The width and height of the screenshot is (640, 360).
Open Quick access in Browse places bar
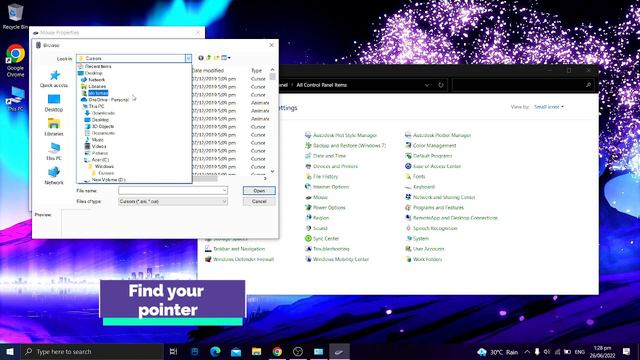(54, 79)
